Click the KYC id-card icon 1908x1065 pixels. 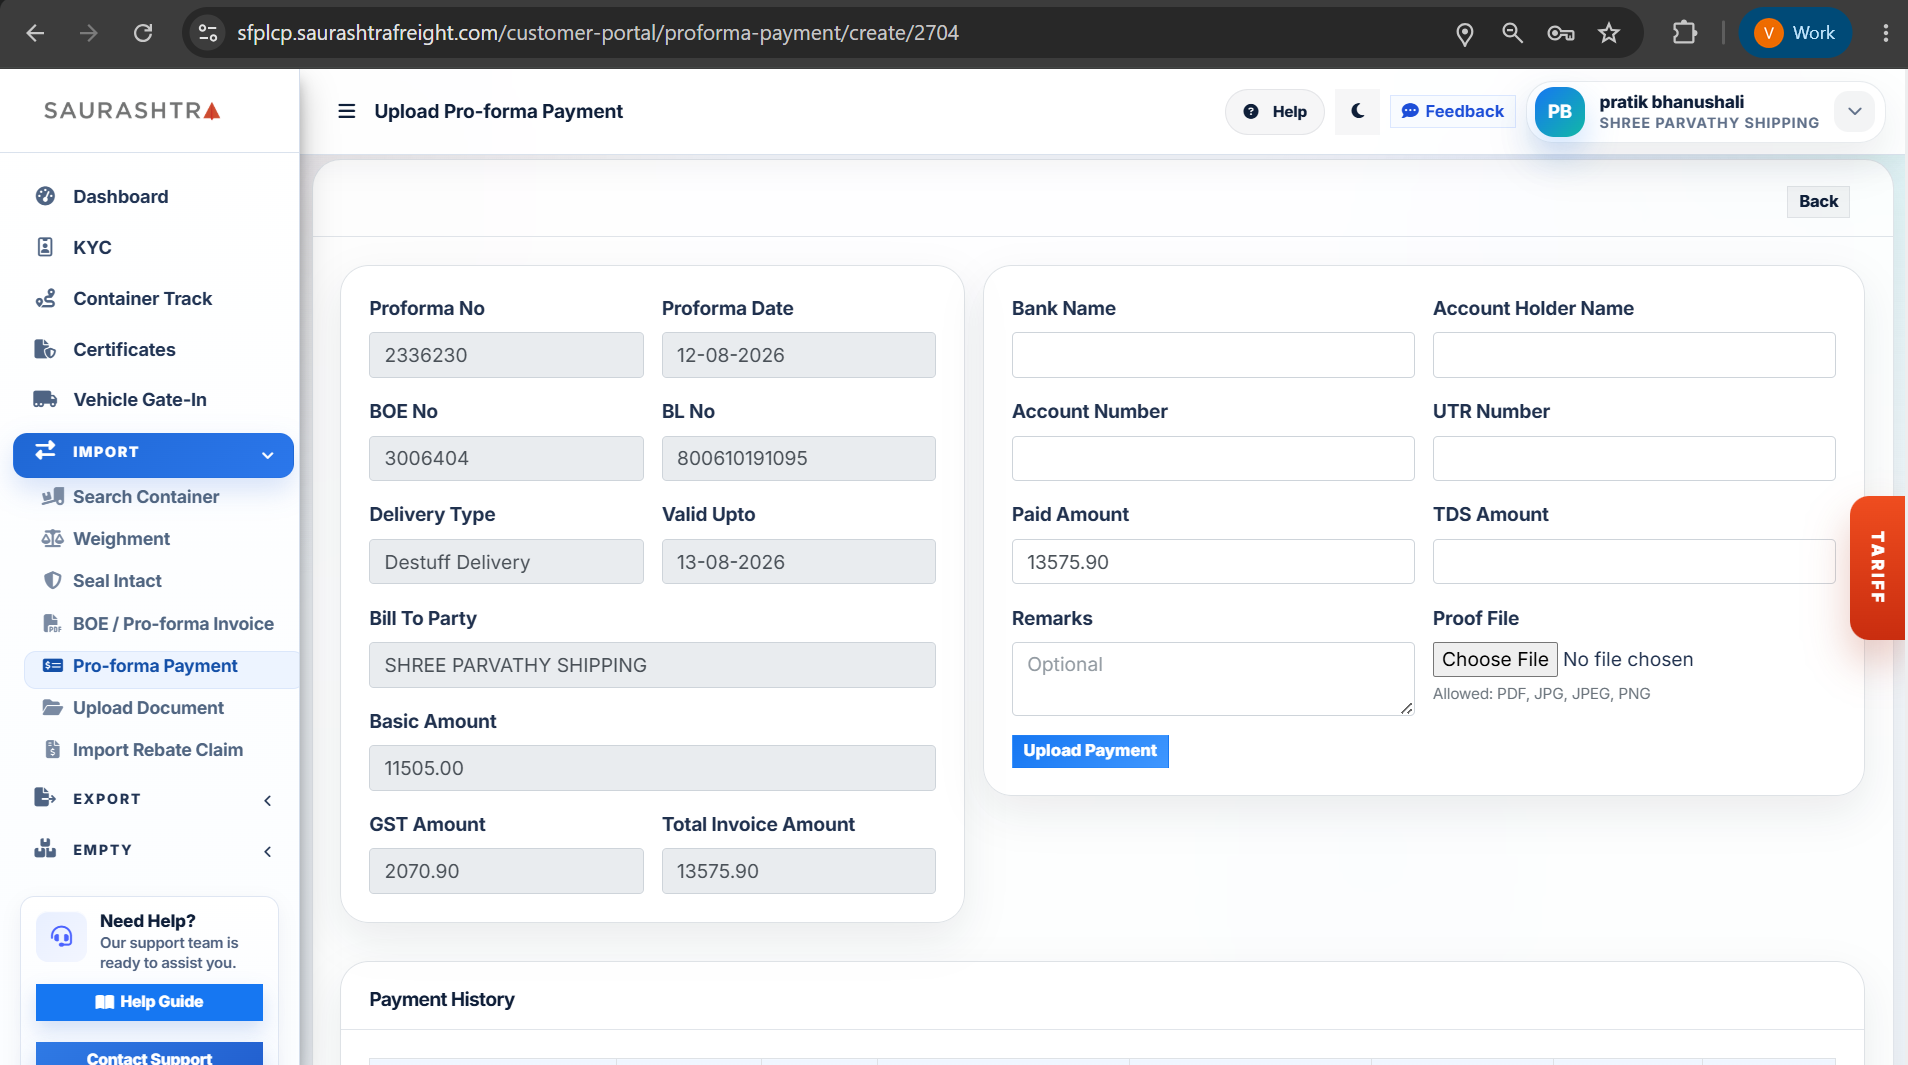pyautogui.click(x=45, y=247)
